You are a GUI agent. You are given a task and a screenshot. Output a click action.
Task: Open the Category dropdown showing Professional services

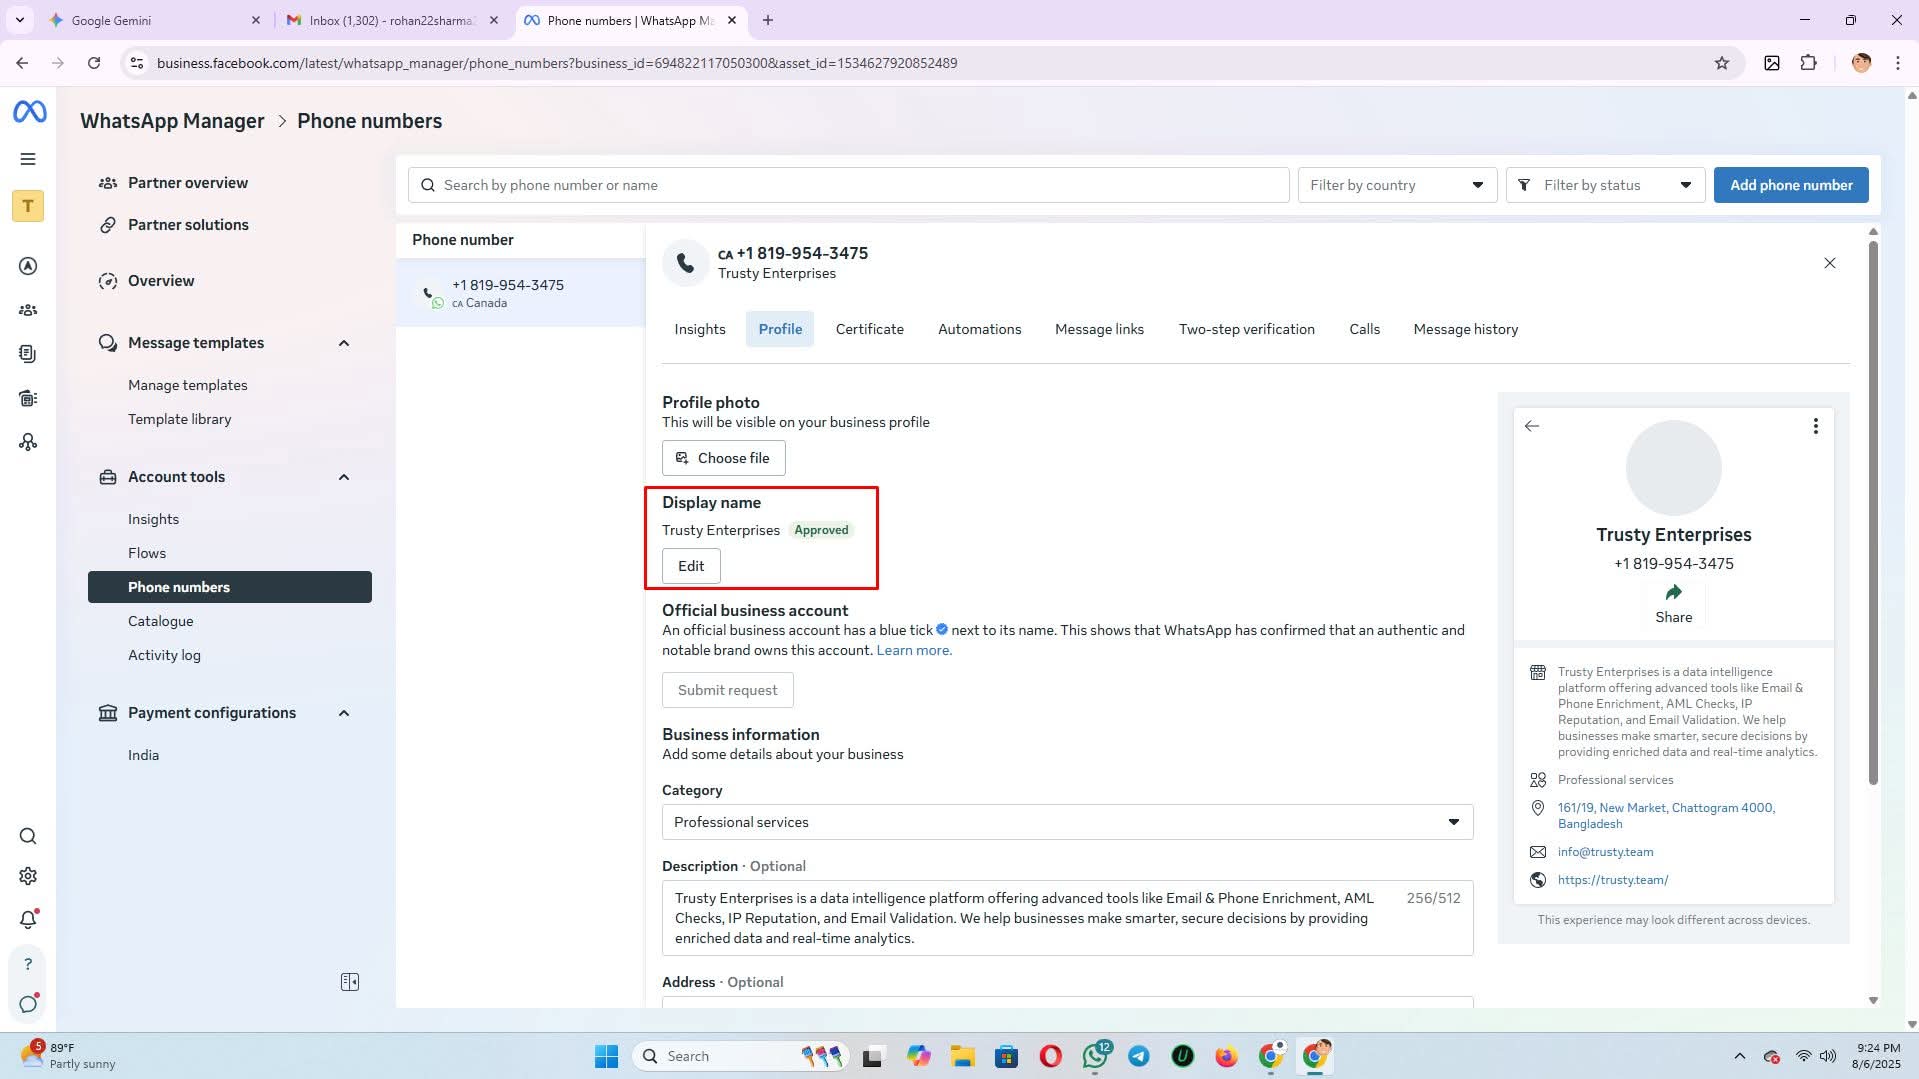[x=1067, y=822]
